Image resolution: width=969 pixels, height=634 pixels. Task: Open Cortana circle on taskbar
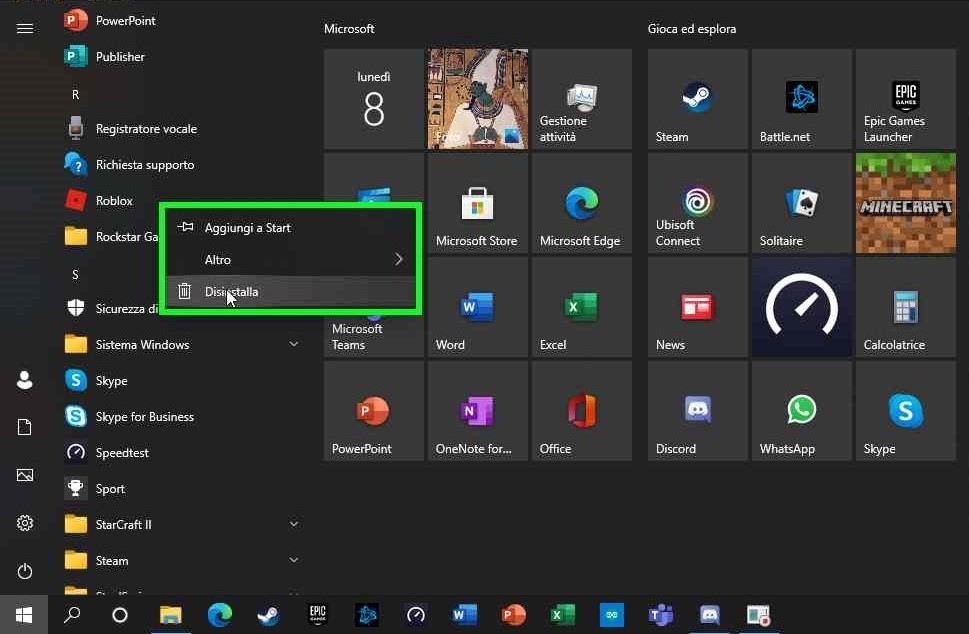pyautogui.click(x=120, y=615)
